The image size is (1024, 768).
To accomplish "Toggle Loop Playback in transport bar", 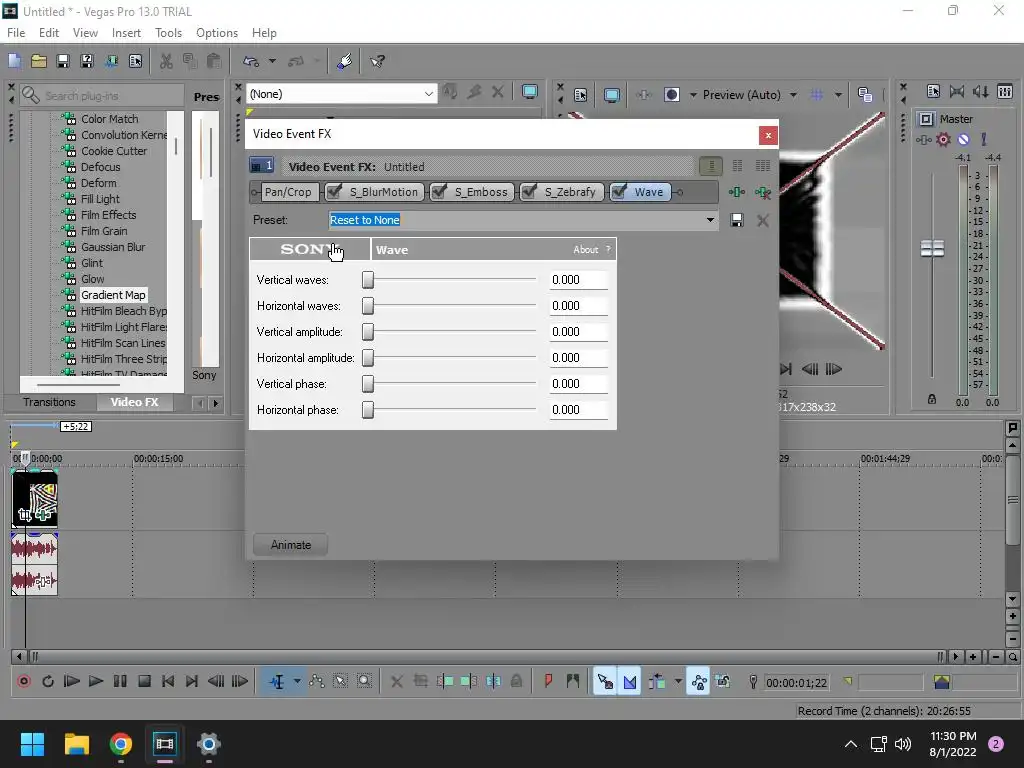I will 48,681.
